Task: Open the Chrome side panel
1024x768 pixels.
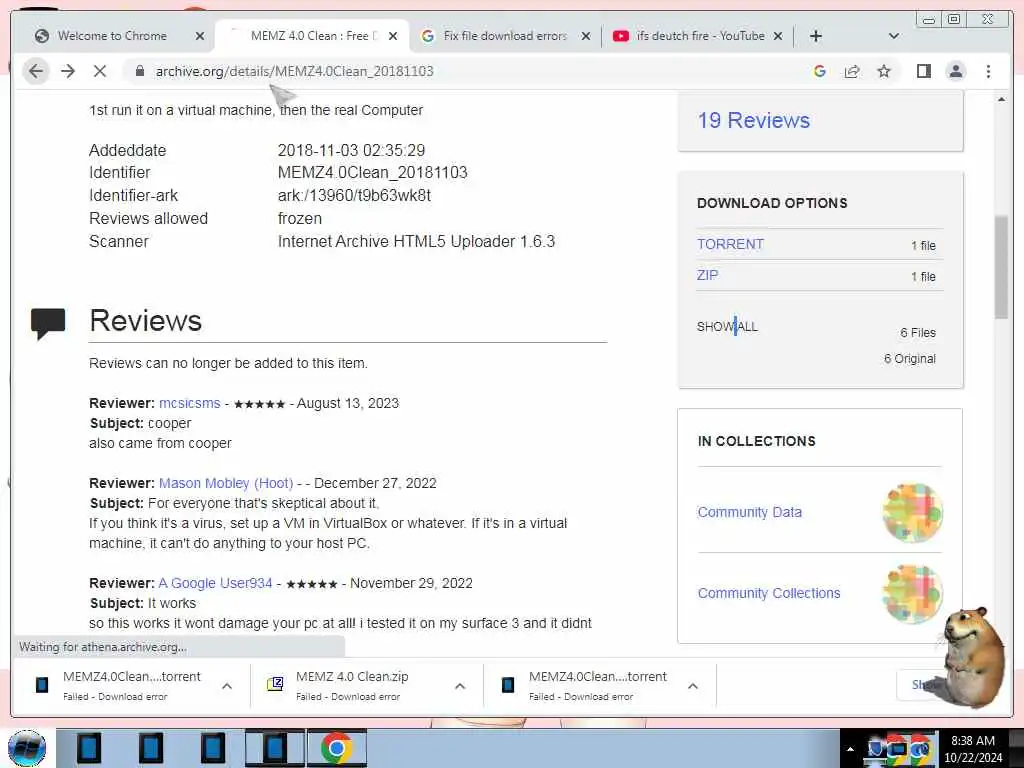Action: pyautogui.click(x=923, y=71)
